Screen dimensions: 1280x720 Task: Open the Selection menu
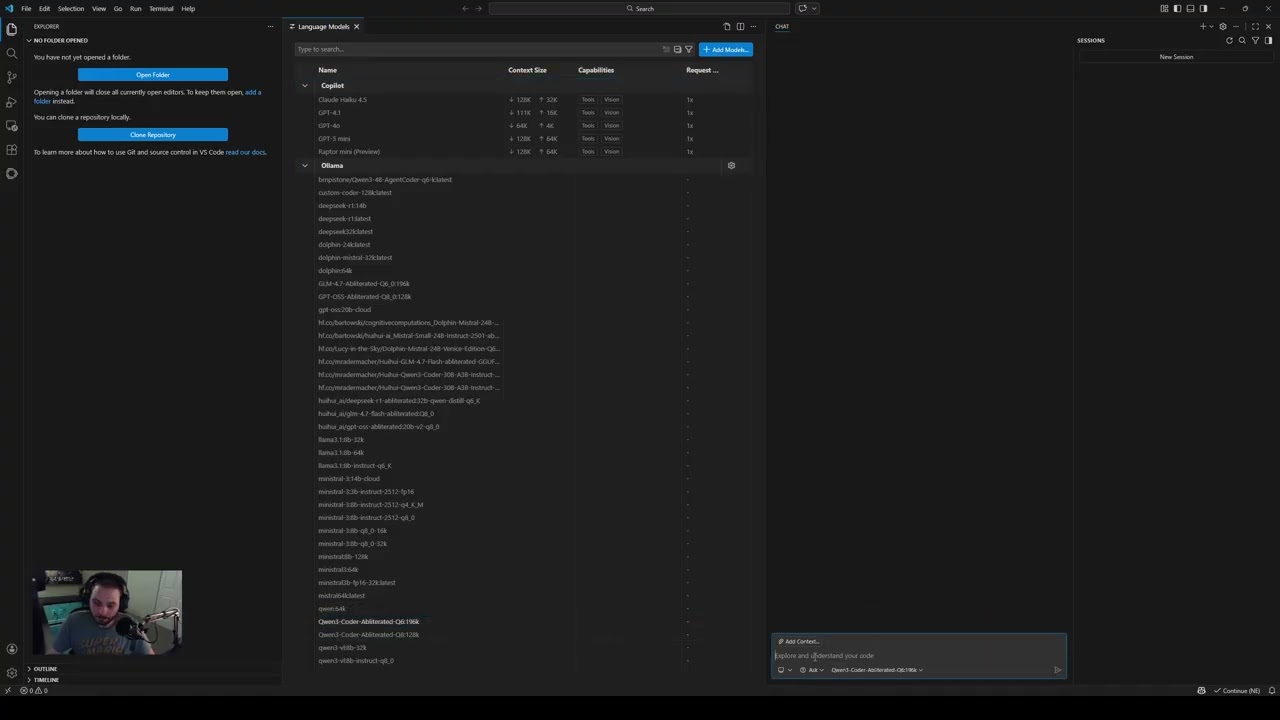71,8
